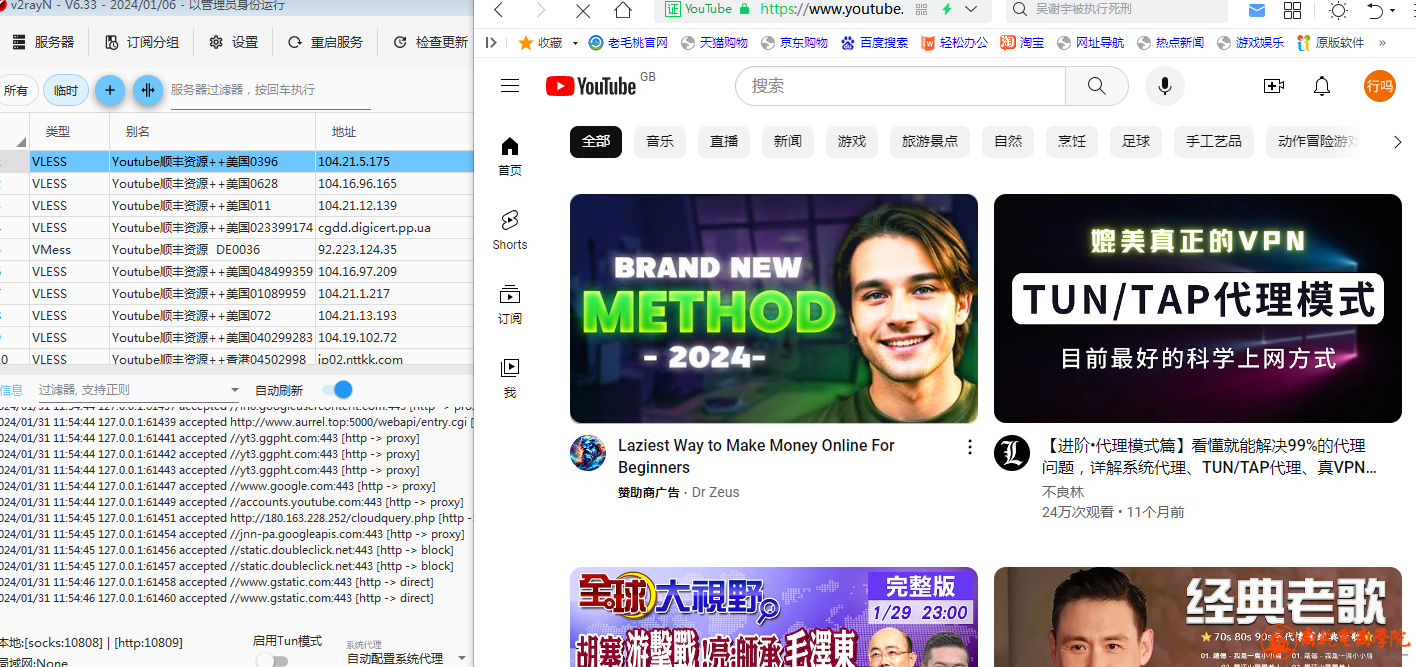Expand the log filter 过滤器 dropdown
1416x667 pixels.
(x=235, y=390)
